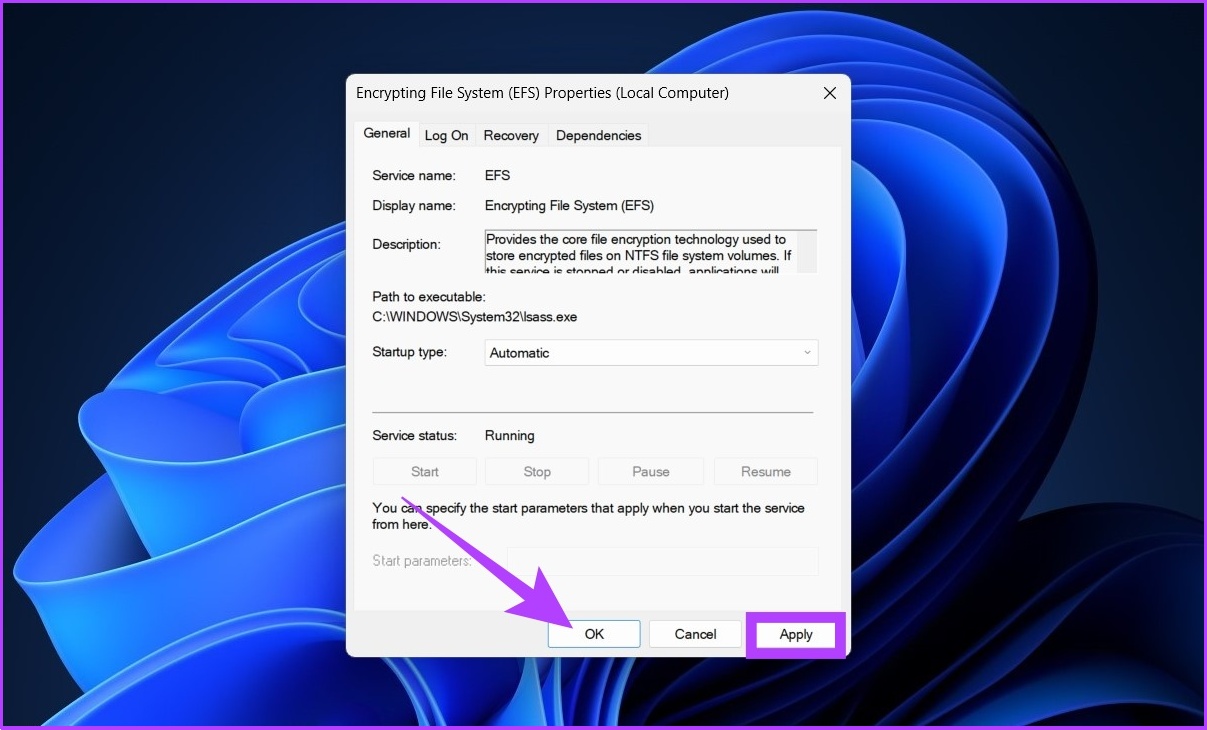Click the Resume service button
Screen dimensions: 1207x730
point(766,472)
